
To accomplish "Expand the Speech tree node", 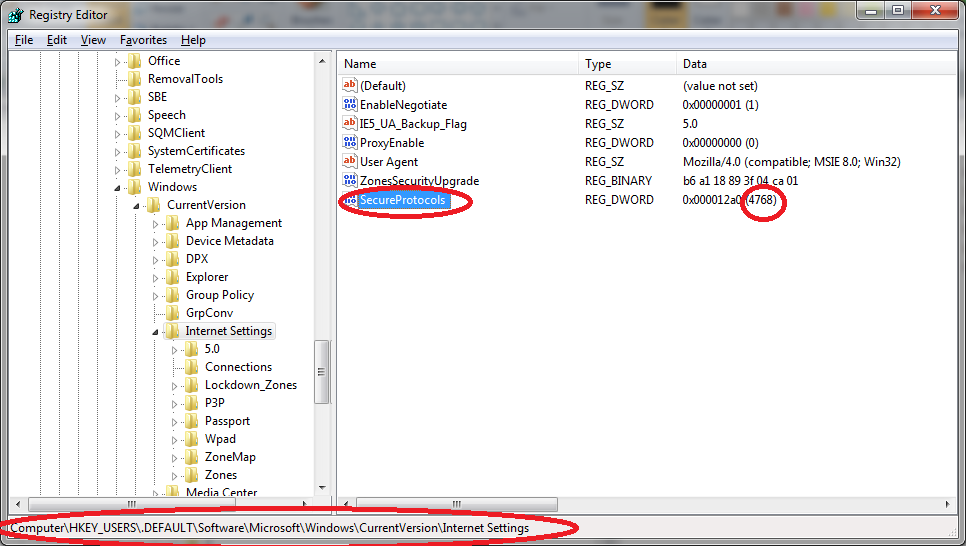I will coord(117,116).
